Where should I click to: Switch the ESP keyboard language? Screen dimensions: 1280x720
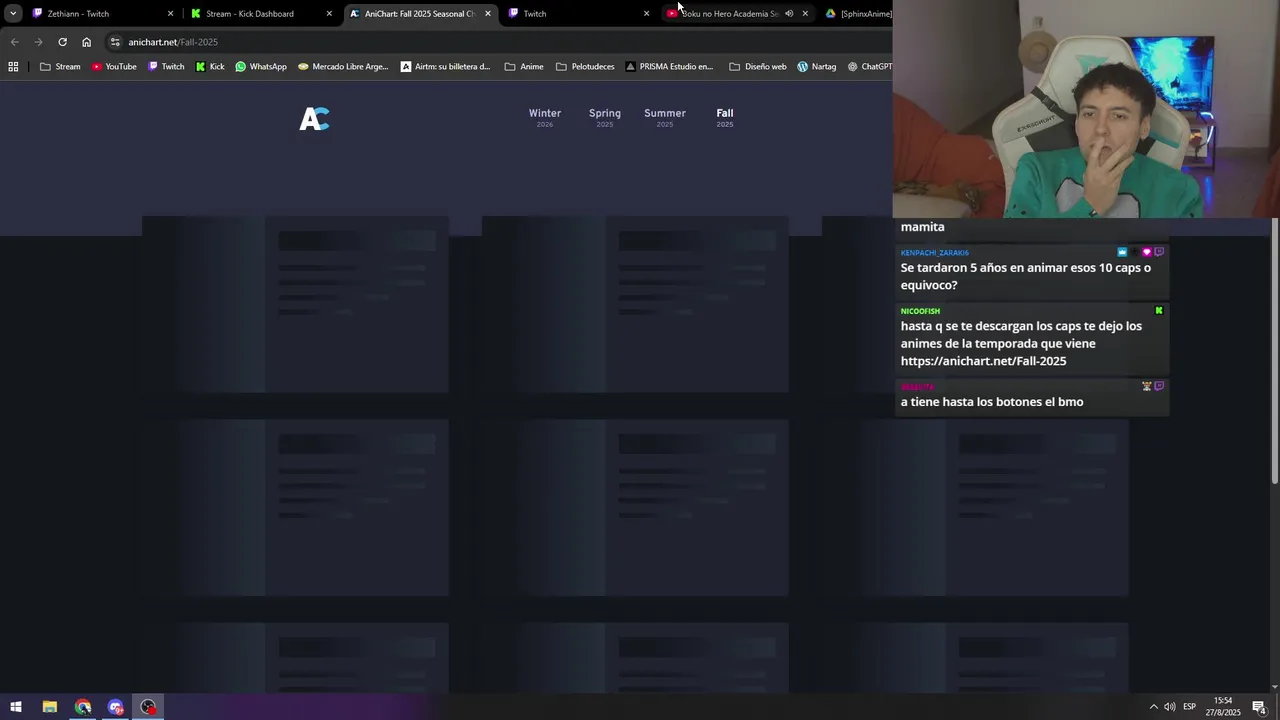[x=1190, y=707]
